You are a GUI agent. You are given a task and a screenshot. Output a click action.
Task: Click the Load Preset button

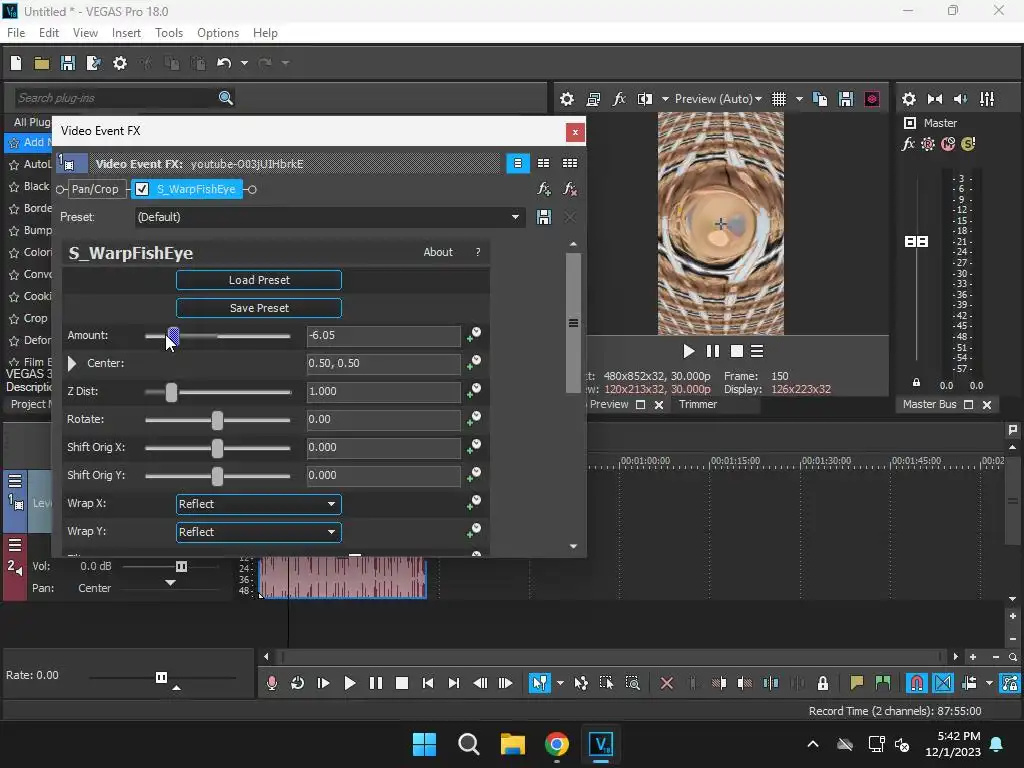tap(259, 280)
